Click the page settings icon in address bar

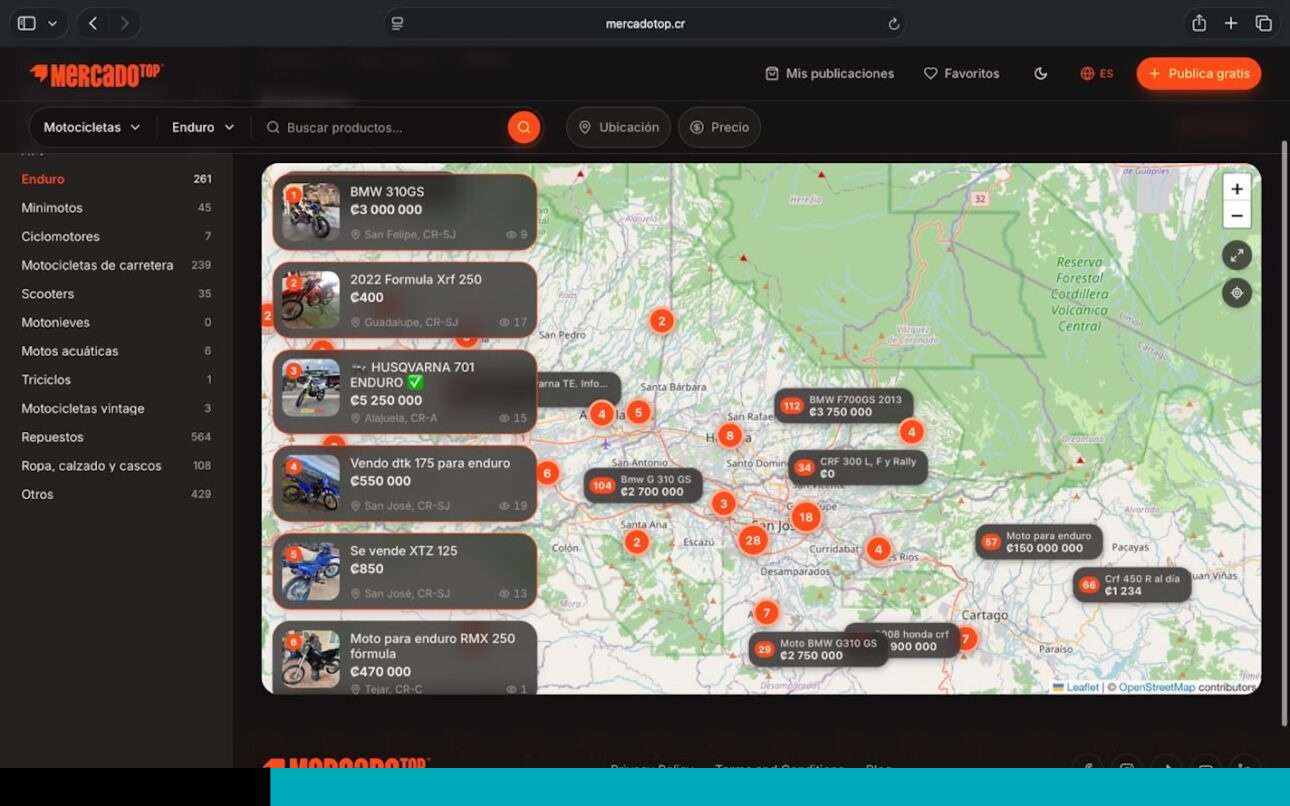(397, 24)
